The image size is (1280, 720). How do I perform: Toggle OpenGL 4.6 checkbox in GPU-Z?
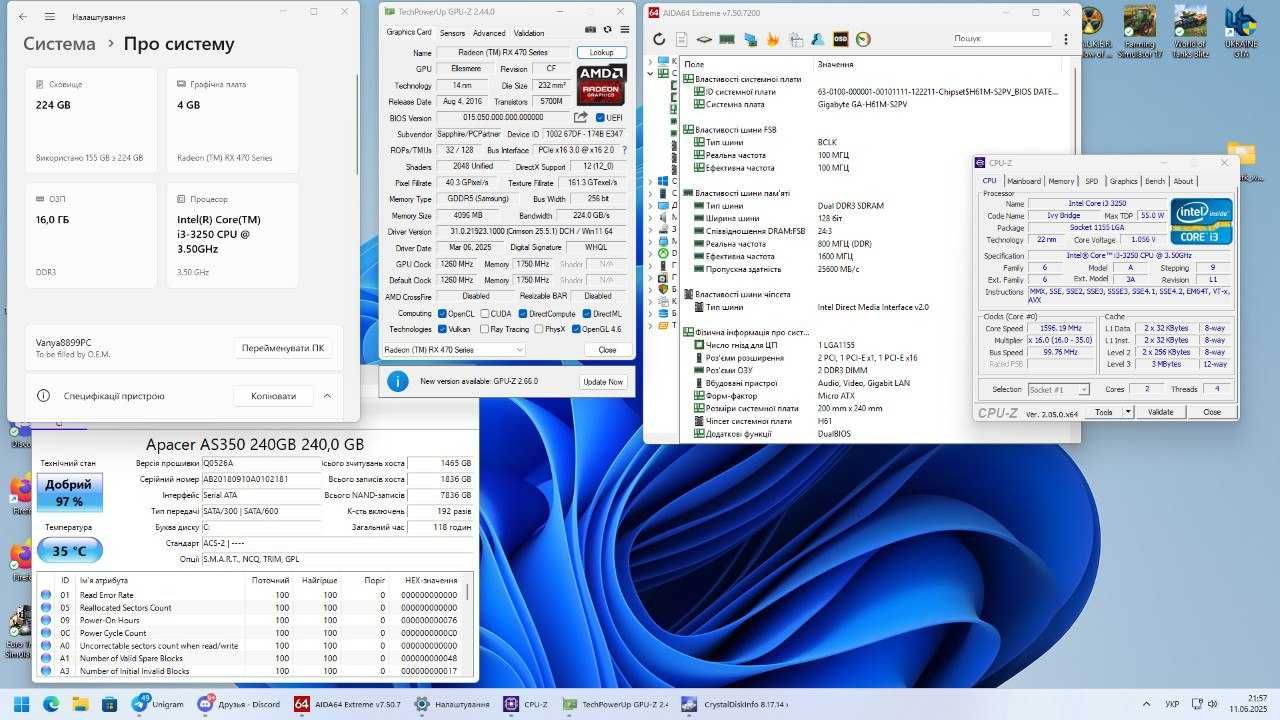(577, 329)
